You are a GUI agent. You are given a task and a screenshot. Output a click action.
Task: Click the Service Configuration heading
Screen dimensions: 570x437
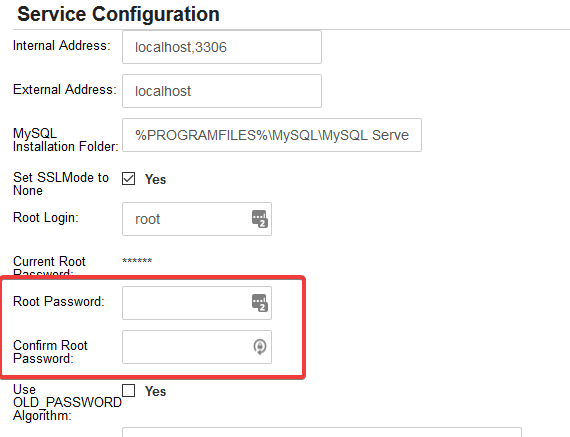[x=118, y=14]
